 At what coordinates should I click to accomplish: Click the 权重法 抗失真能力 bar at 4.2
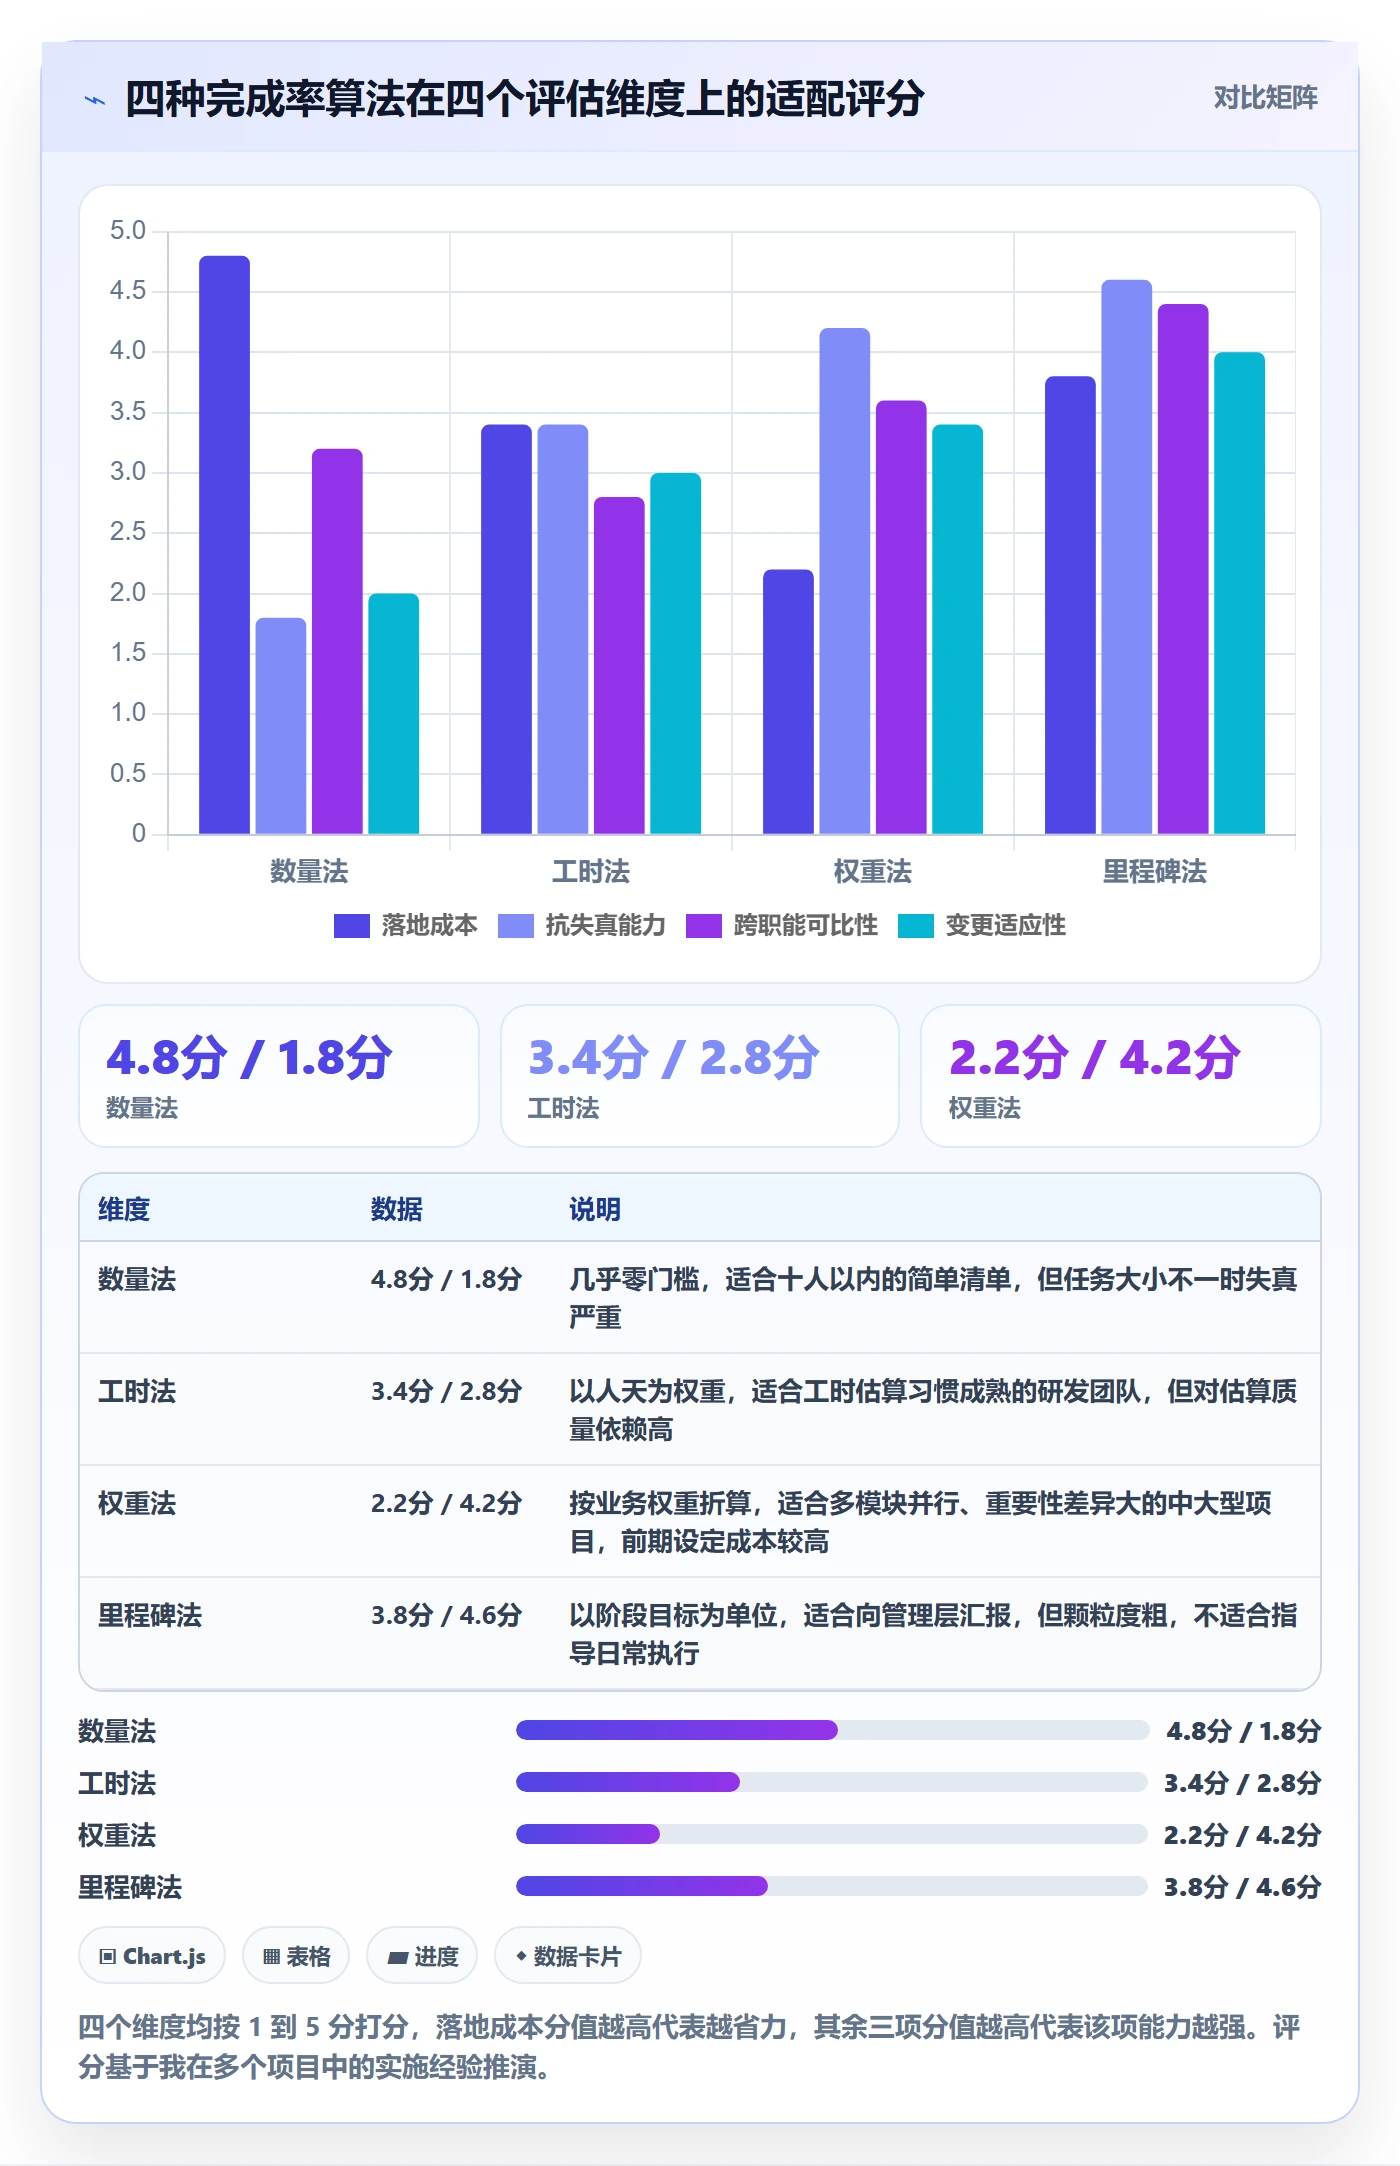tap(845, 581)
